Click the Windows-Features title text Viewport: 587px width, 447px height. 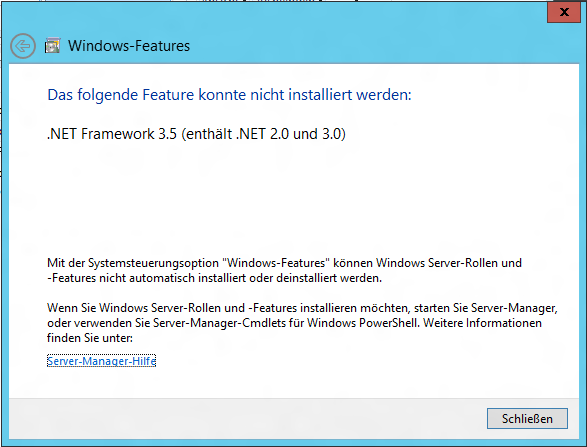(x=129, y=46)
